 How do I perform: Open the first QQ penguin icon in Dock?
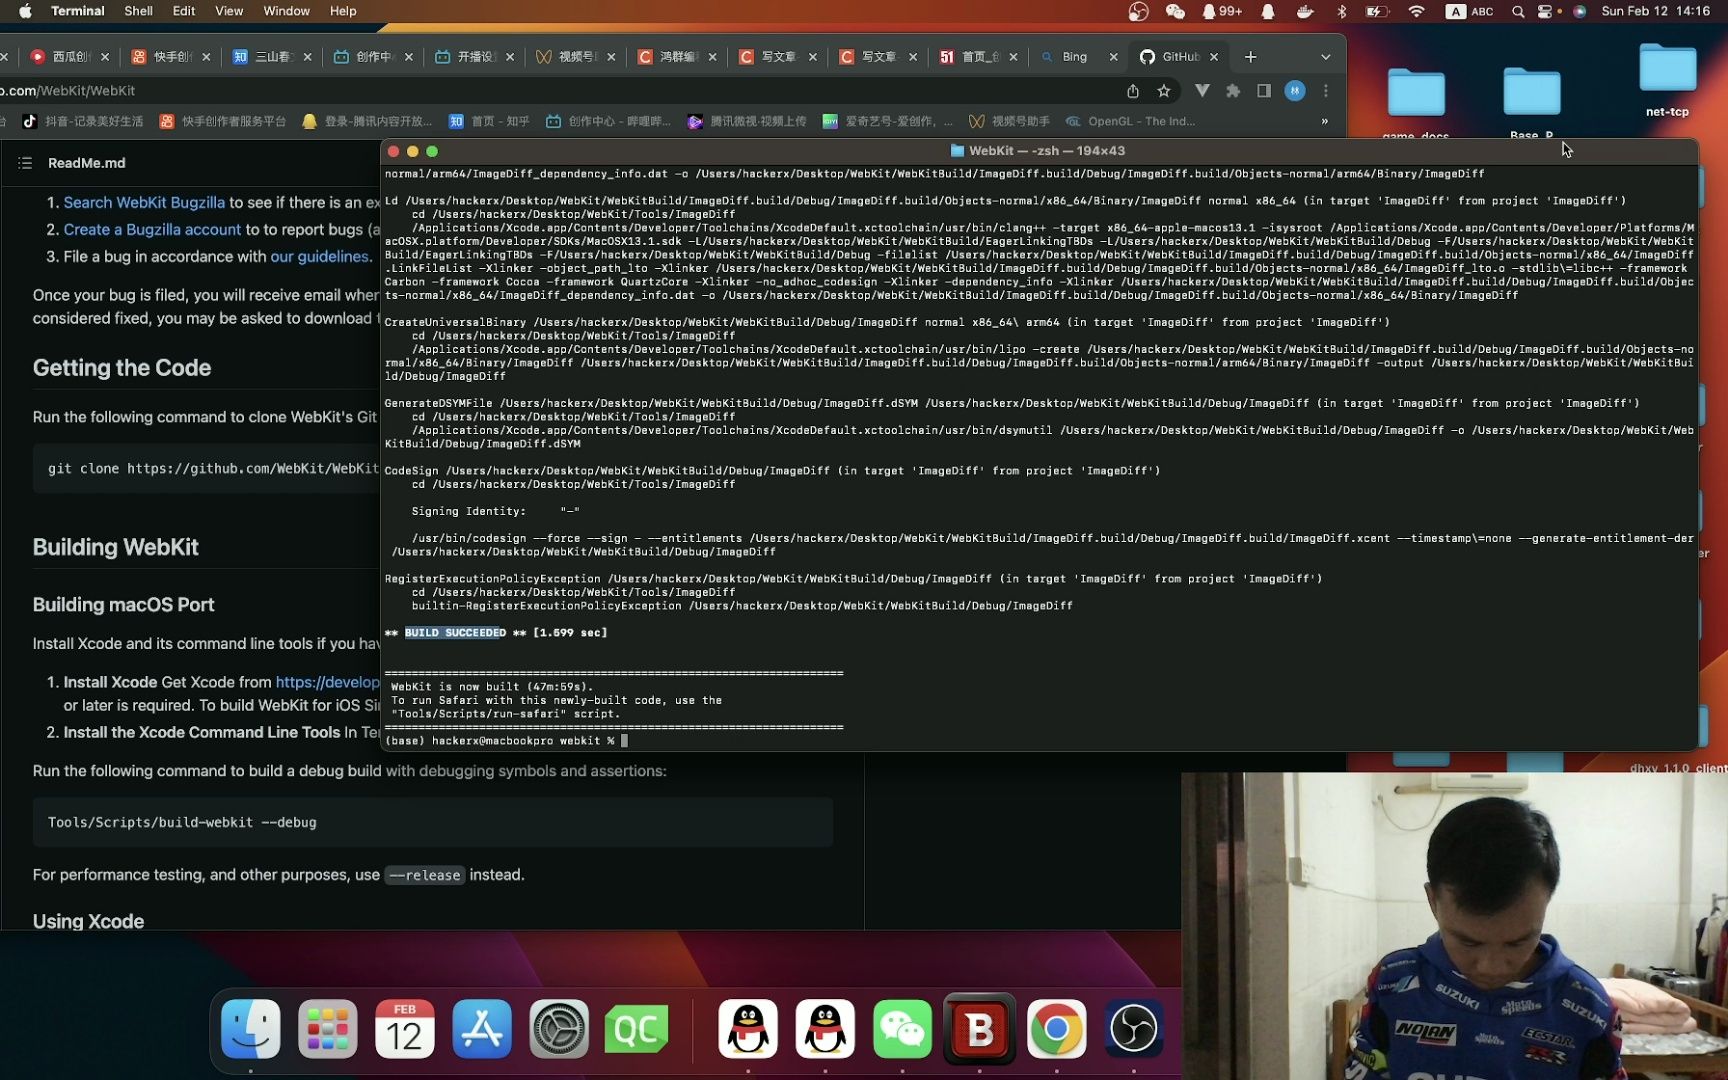pyautogui.click(x=748, y=1028)
